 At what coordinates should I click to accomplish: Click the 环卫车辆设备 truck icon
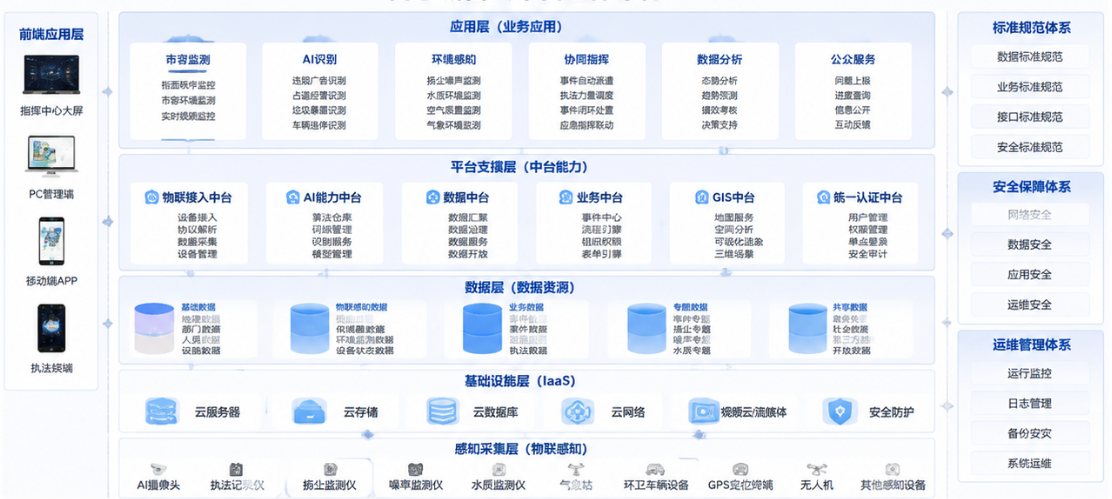(x=655, y=469)
